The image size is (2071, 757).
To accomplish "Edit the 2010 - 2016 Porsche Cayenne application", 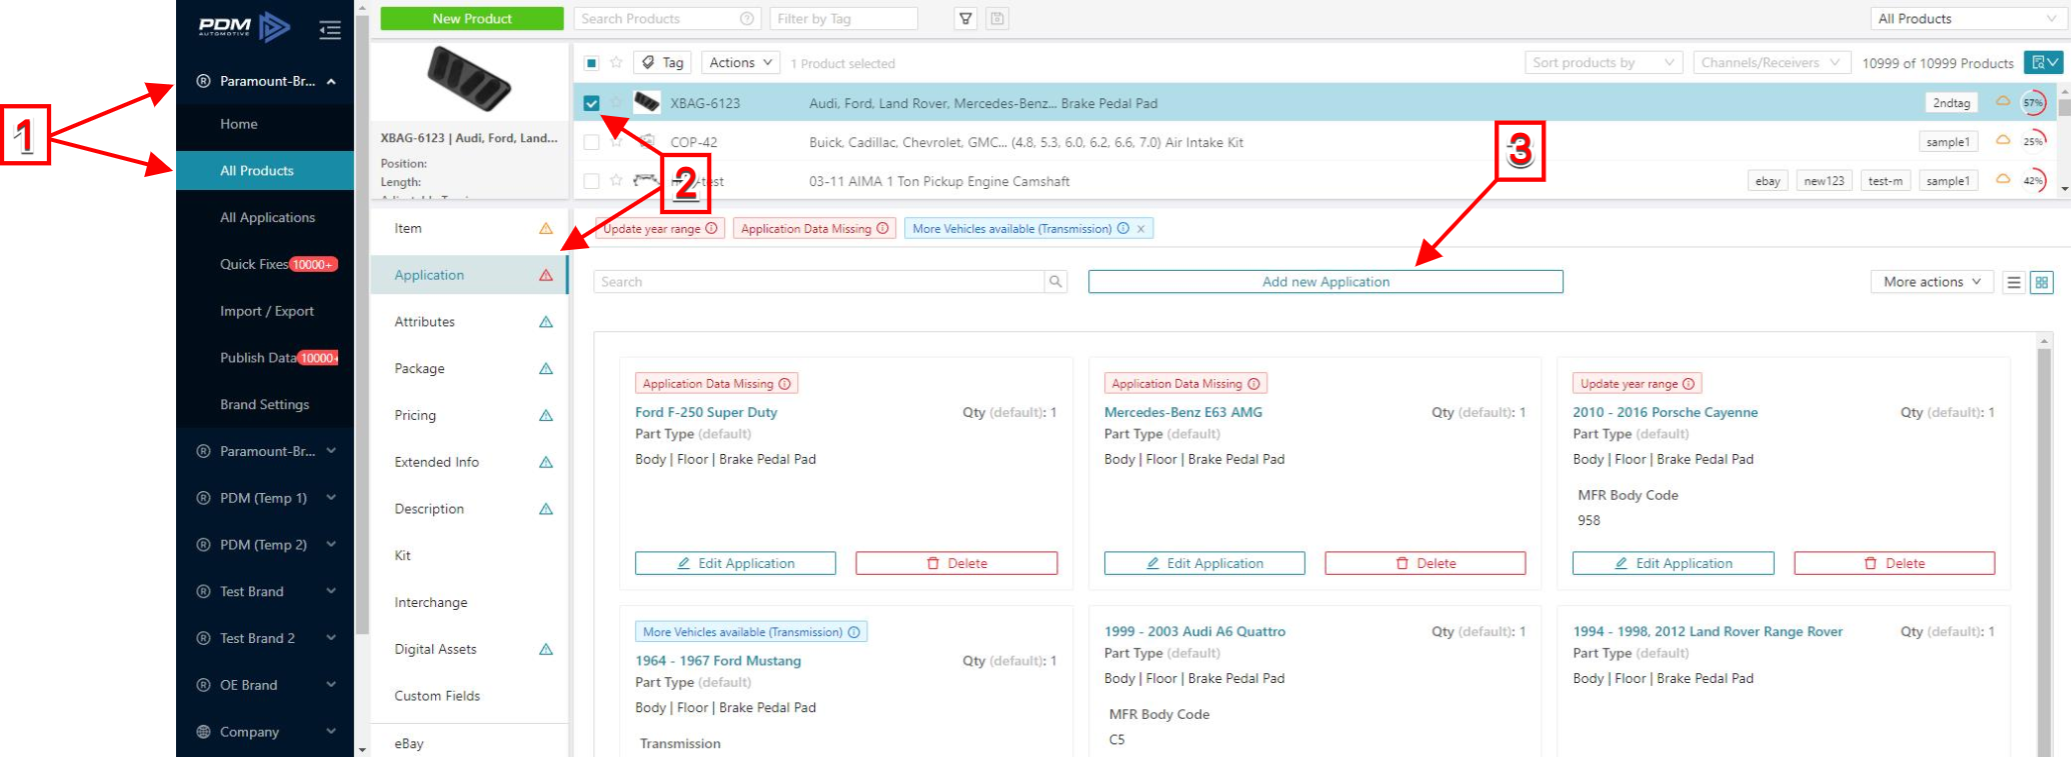I will [1673, 563].
